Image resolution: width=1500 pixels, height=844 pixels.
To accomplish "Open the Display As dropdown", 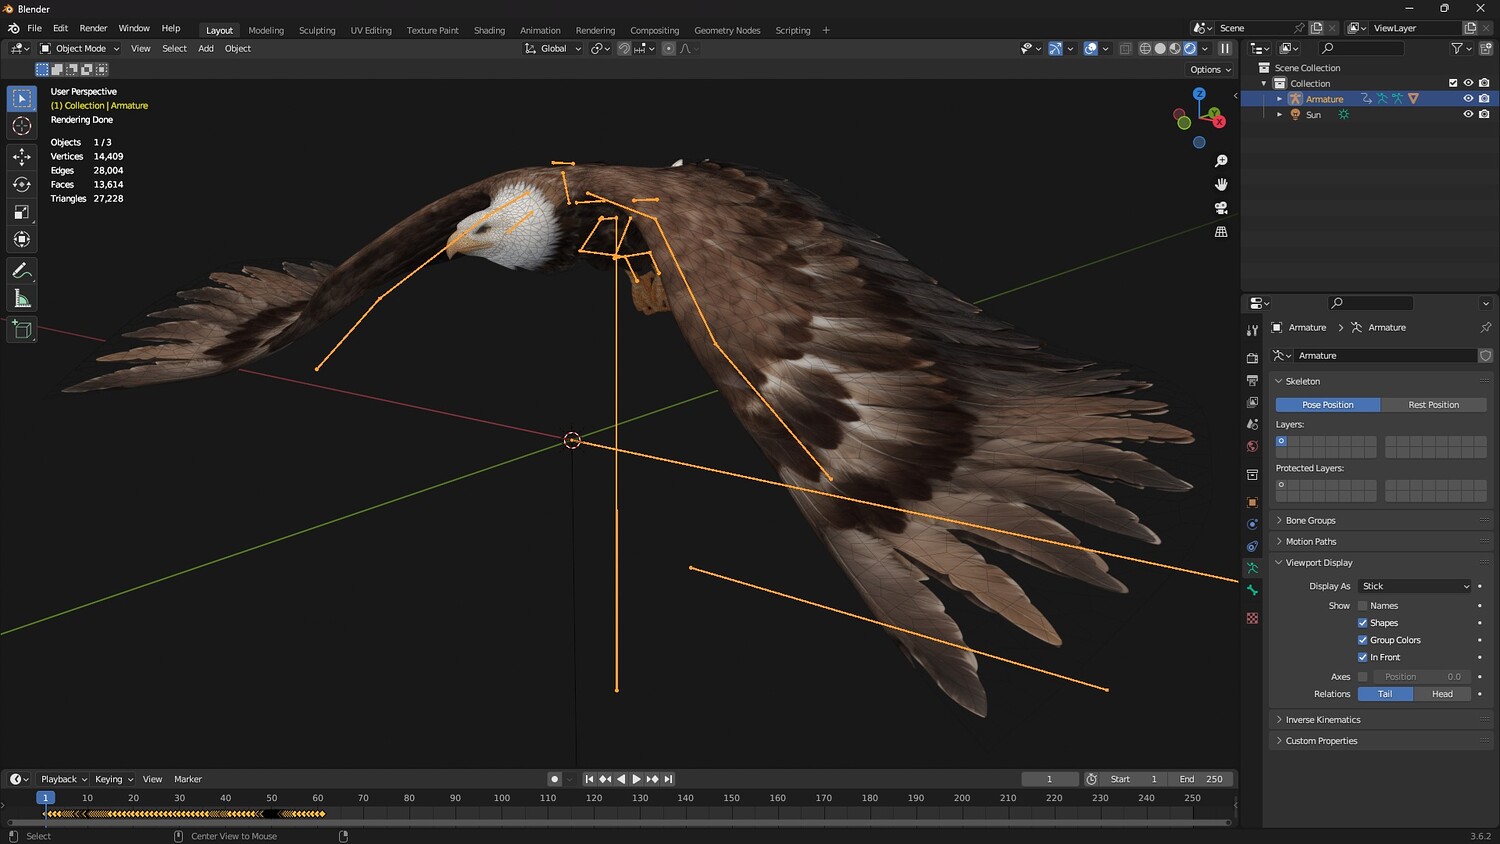I will 1415,586.
